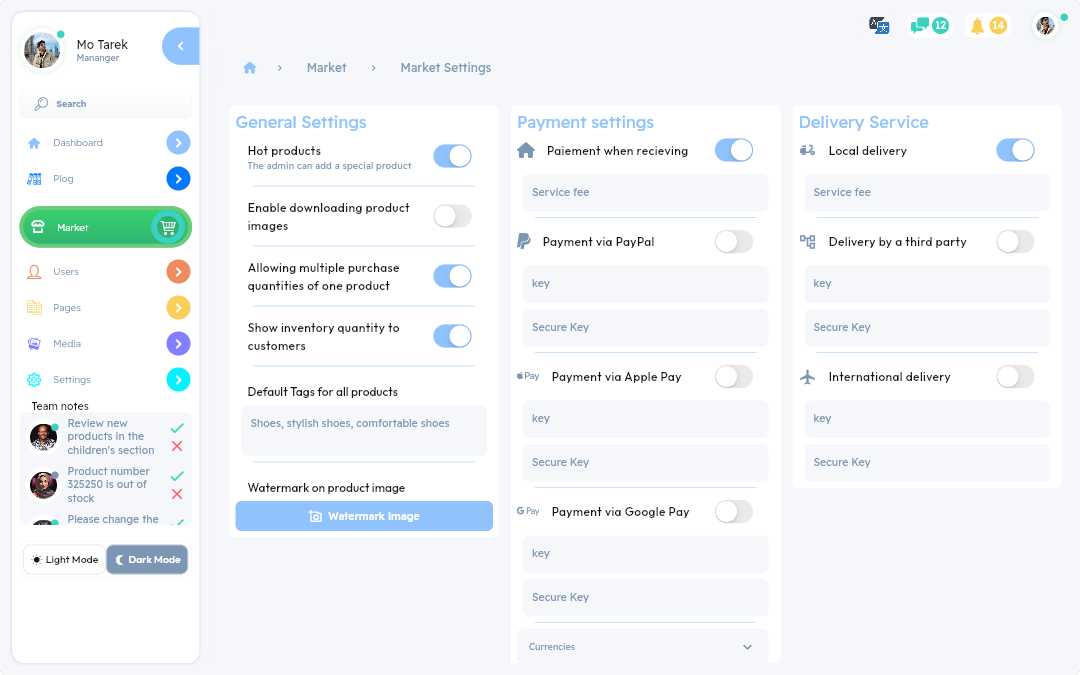Approve the children's section review note
This screenshot has height=675, width=1080.
(177, 428)
